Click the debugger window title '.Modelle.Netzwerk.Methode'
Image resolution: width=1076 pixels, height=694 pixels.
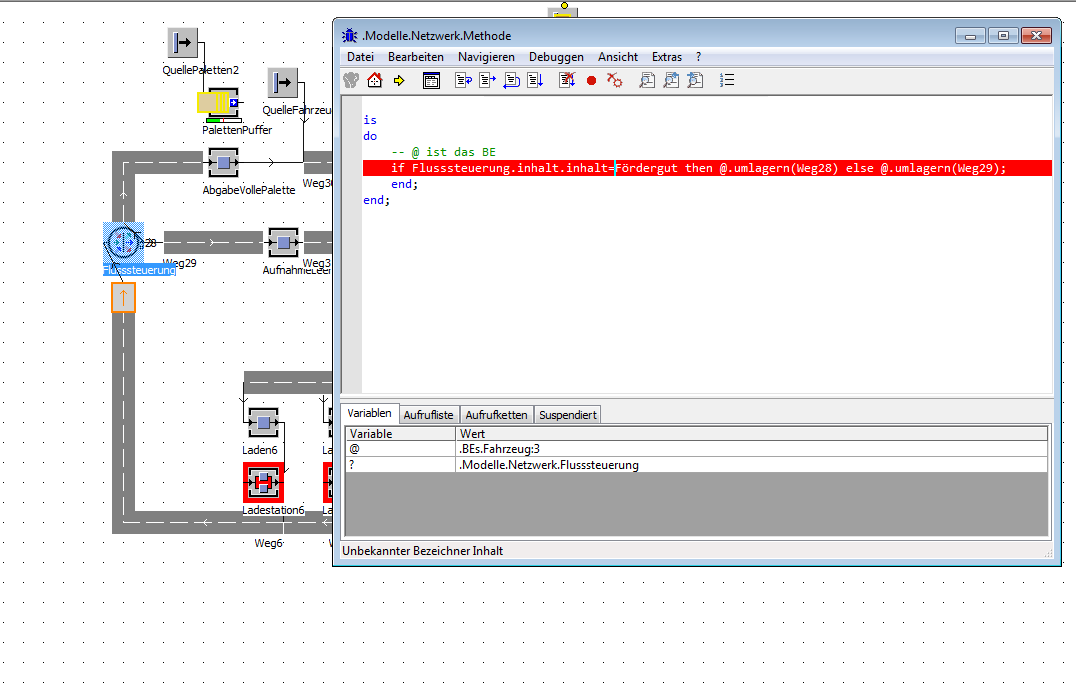[436, 36]
